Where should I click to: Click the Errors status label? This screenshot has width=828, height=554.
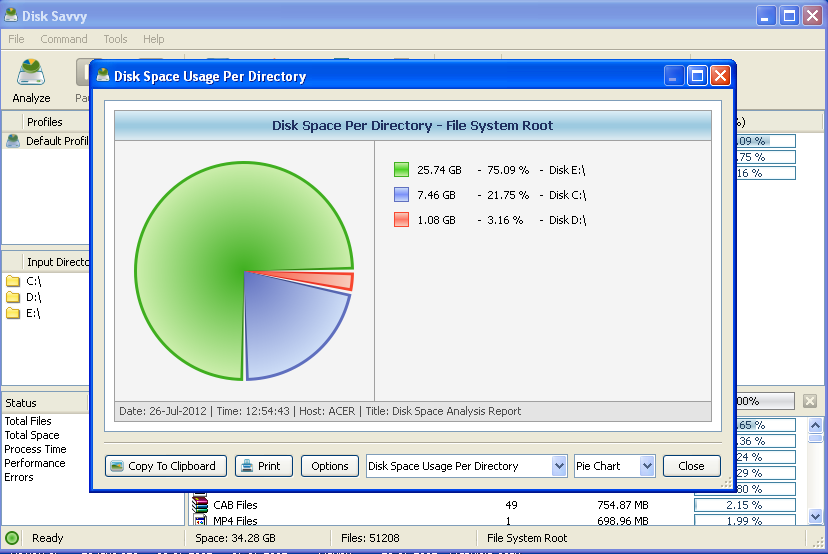click(19, 477)
